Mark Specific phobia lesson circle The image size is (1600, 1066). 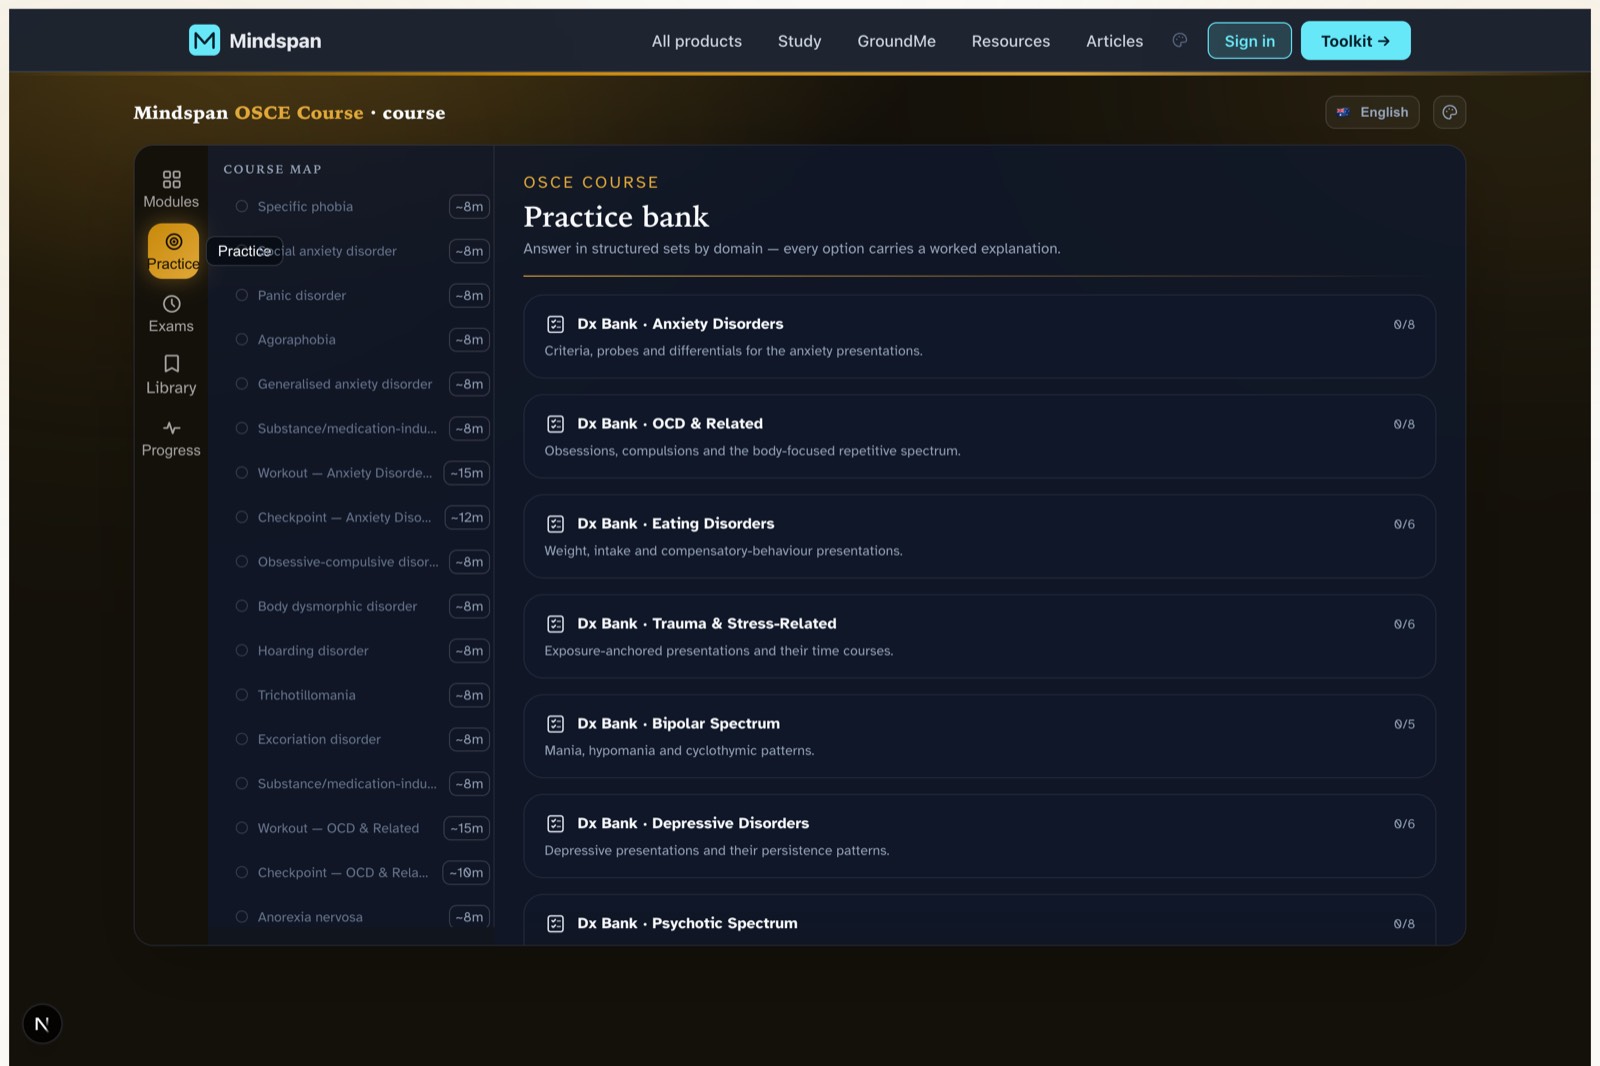pyautogui.click(x=241, y=206)
